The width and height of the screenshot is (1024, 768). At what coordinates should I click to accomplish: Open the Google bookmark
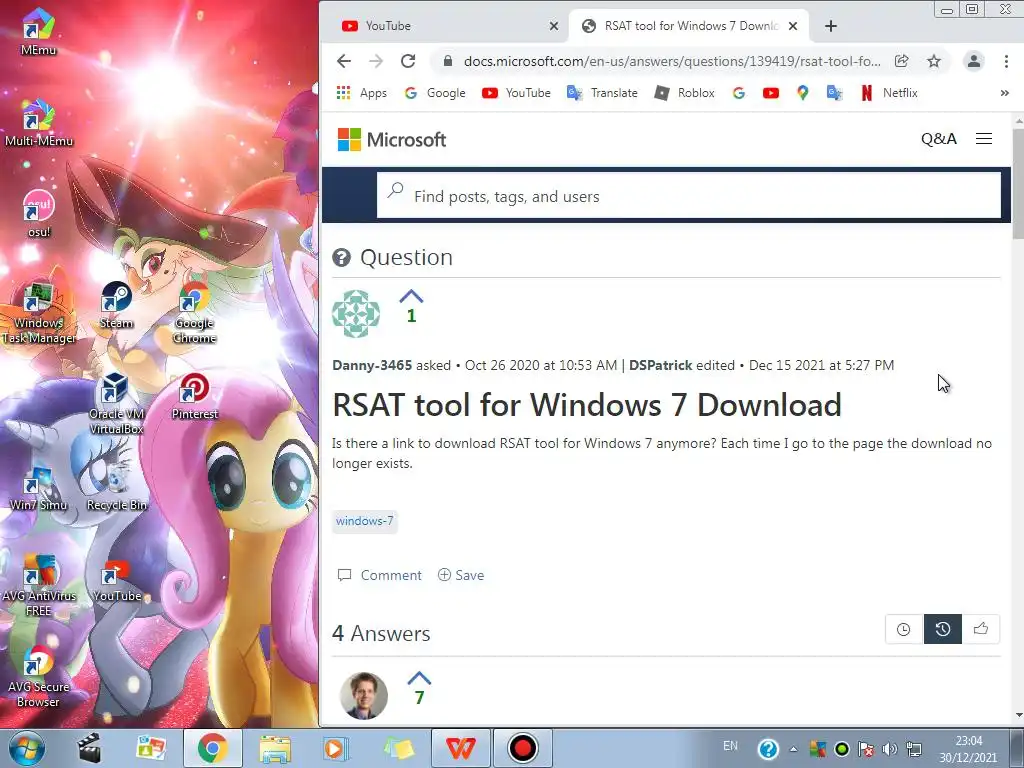(x=435, y=93)
